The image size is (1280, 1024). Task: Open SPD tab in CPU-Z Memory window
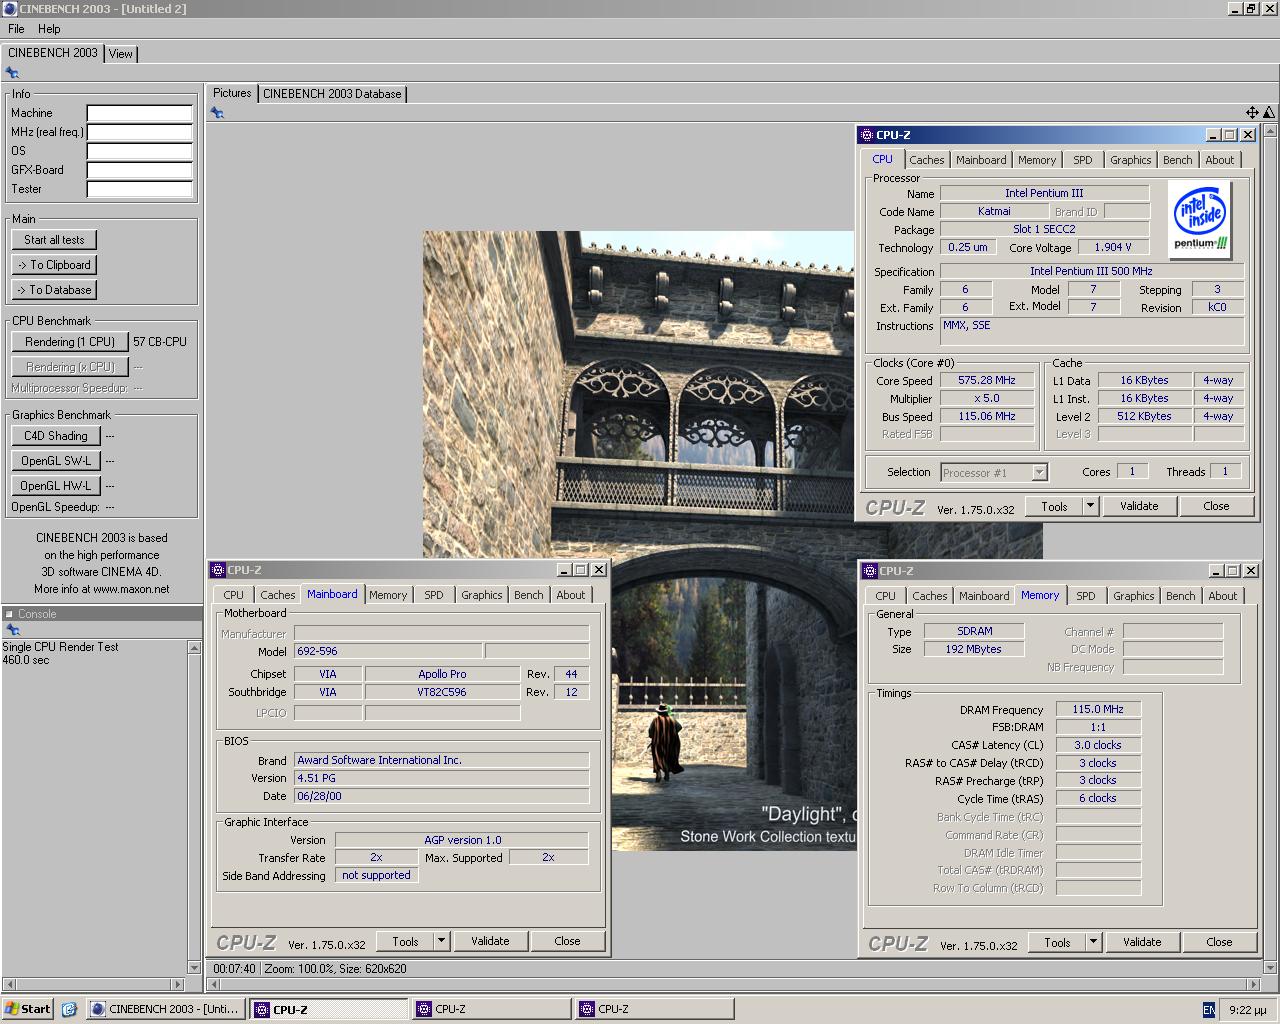click(x=1085, y=596)
